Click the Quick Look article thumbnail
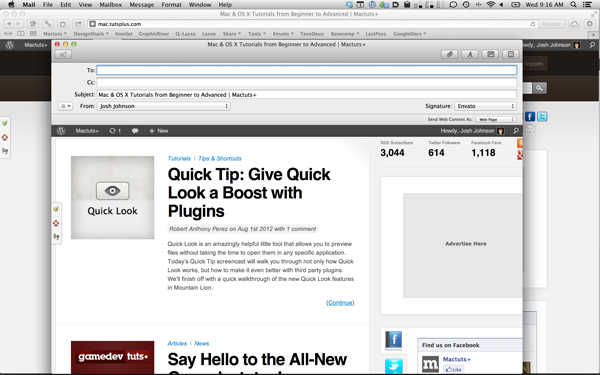This screenshot has width=600, height=375. (x=112, y=197)
